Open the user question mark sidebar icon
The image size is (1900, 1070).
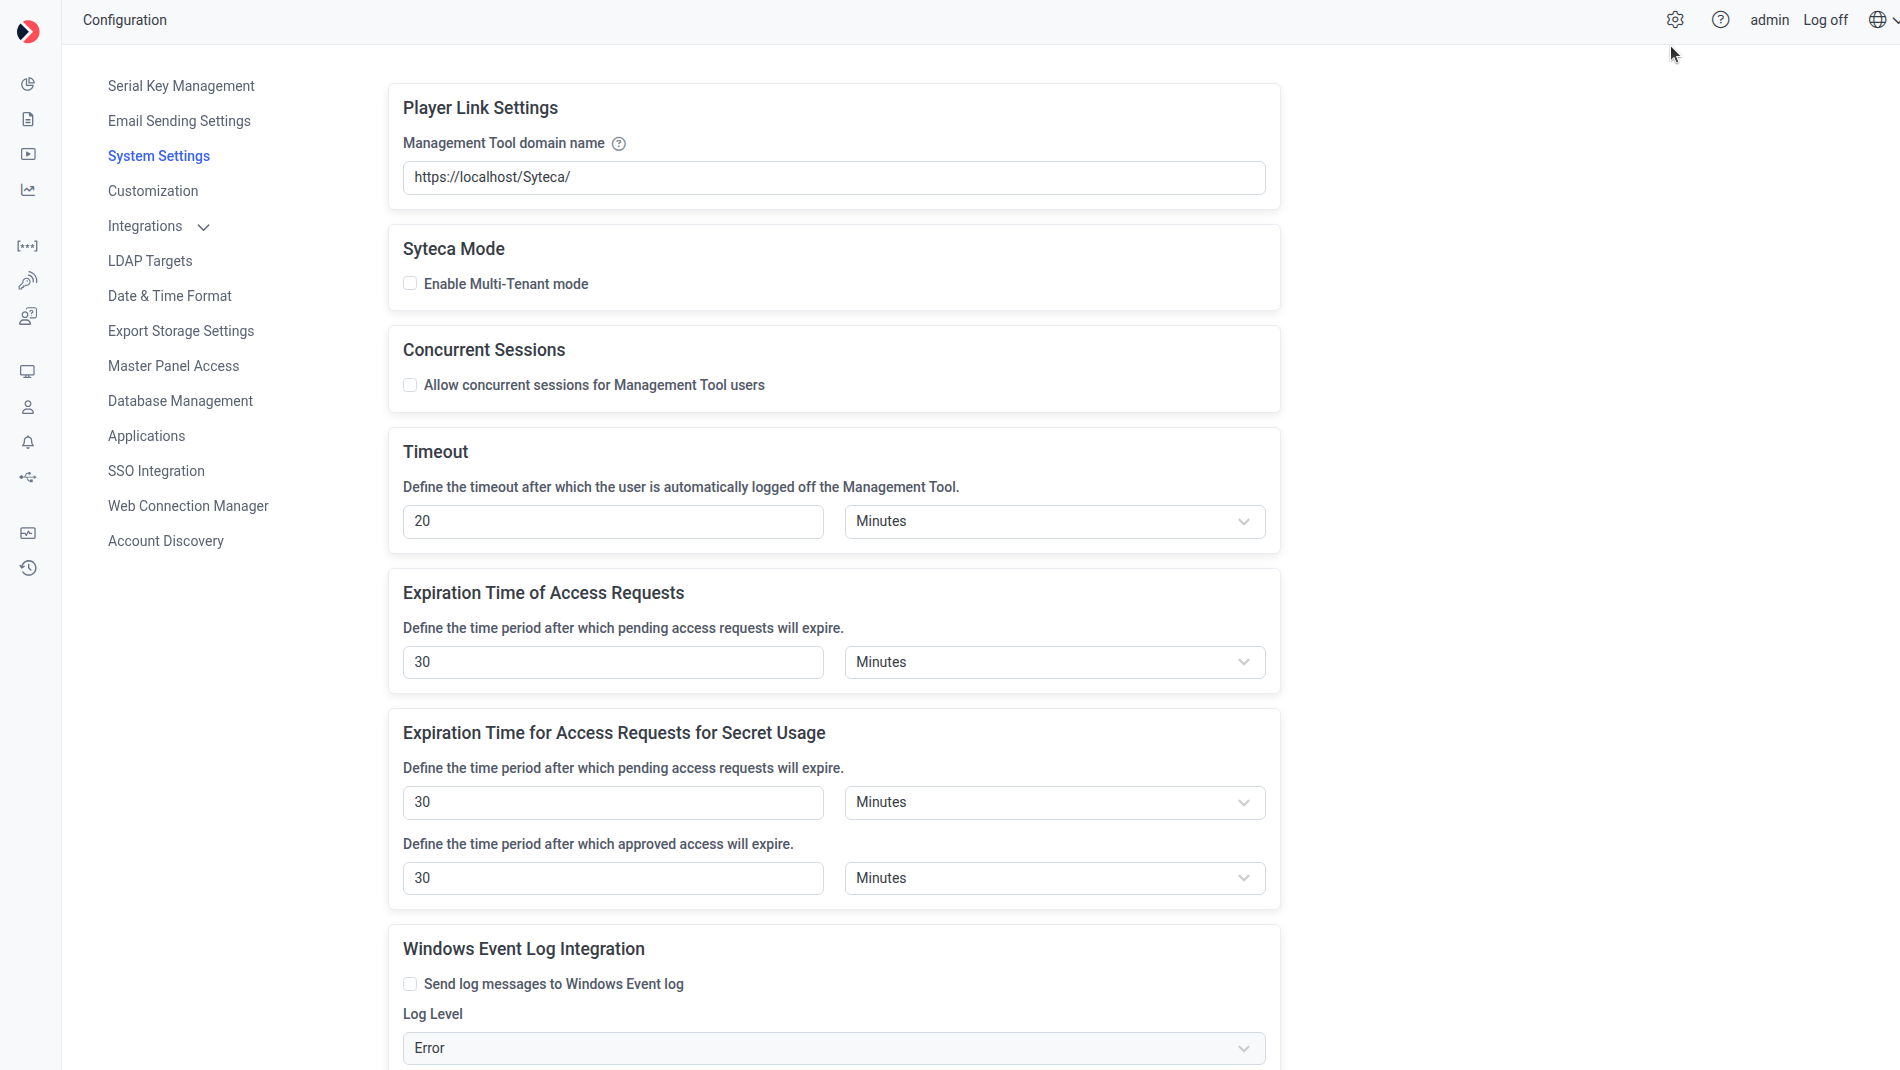[28, 316]
